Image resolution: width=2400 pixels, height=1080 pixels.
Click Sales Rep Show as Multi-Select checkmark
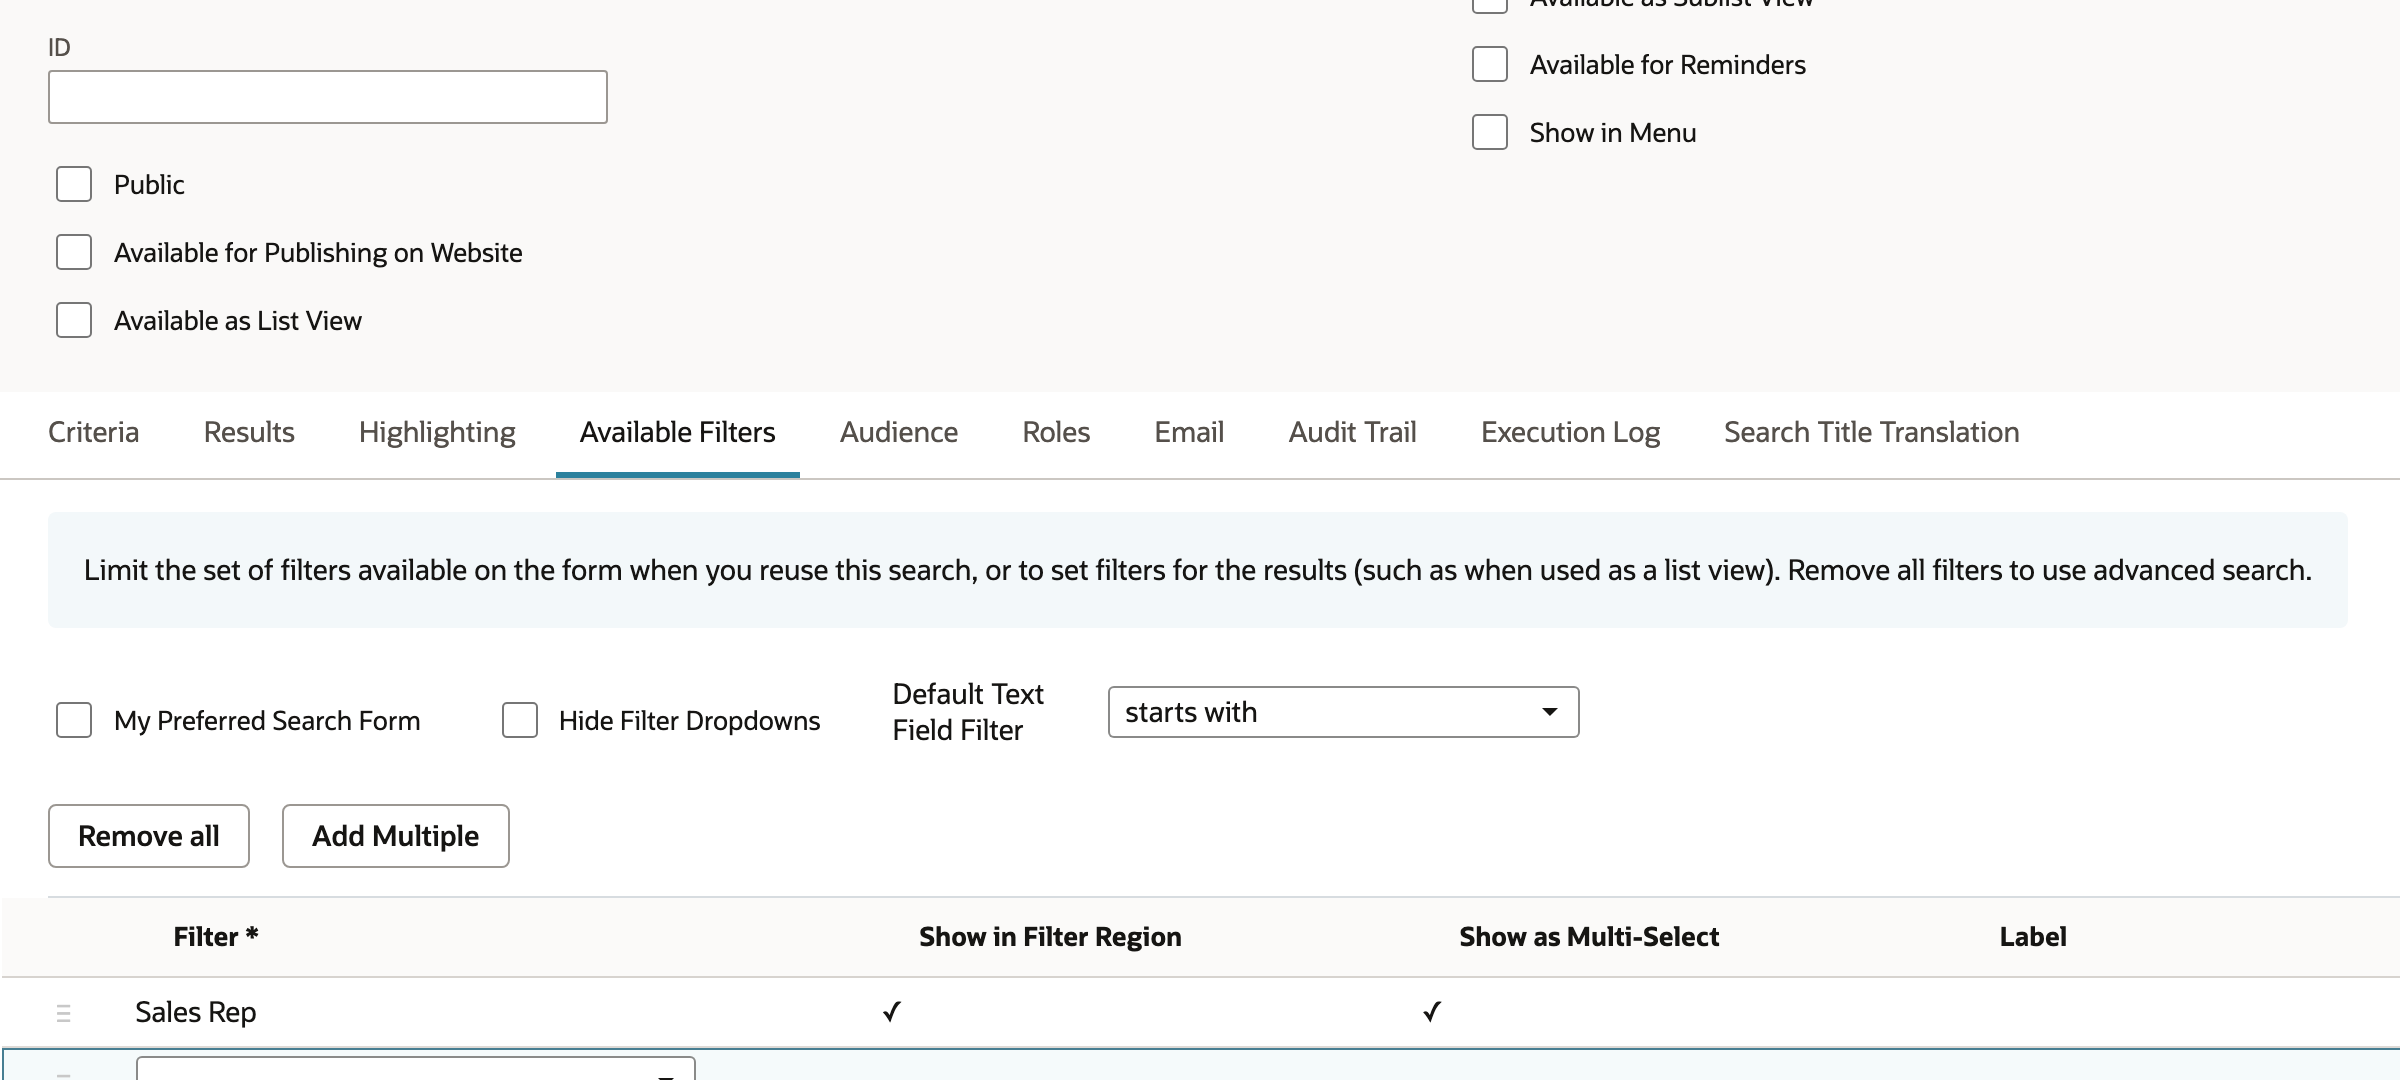[x=1432, y=1012]
